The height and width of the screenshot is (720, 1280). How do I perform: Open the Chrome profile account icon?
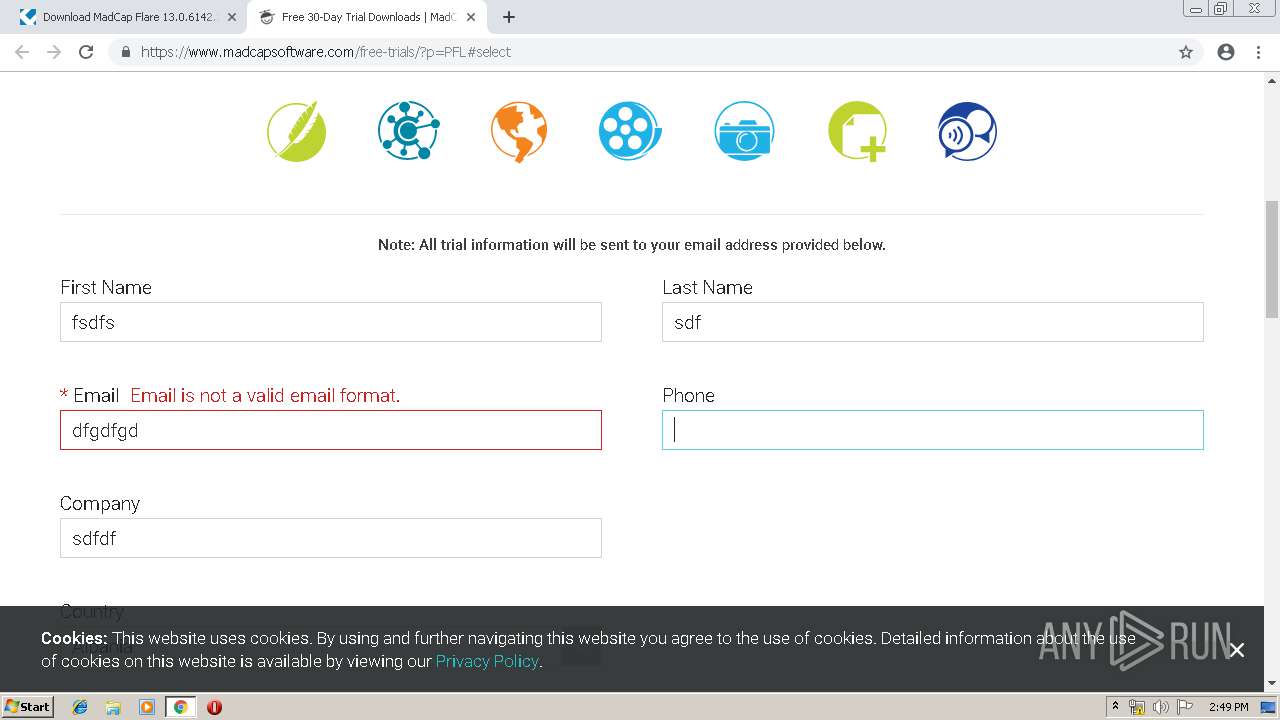[x=1226, y=52]
